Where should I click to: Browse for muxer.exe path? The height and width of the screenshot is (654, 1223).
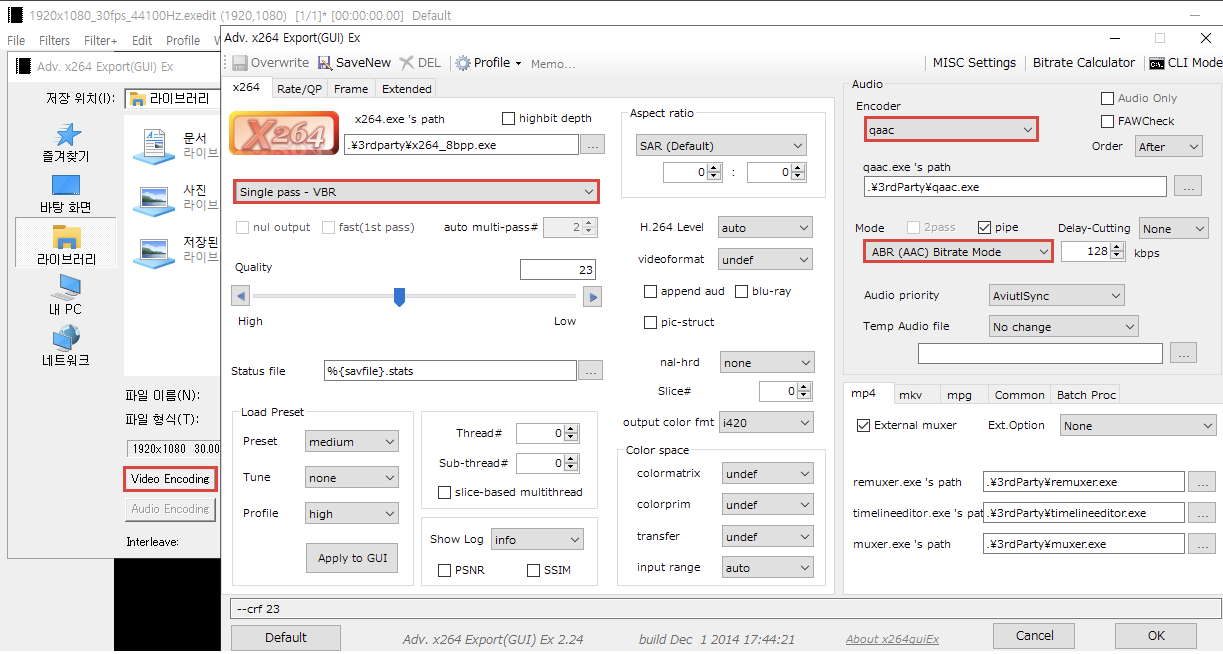[x=1203, y=544]
